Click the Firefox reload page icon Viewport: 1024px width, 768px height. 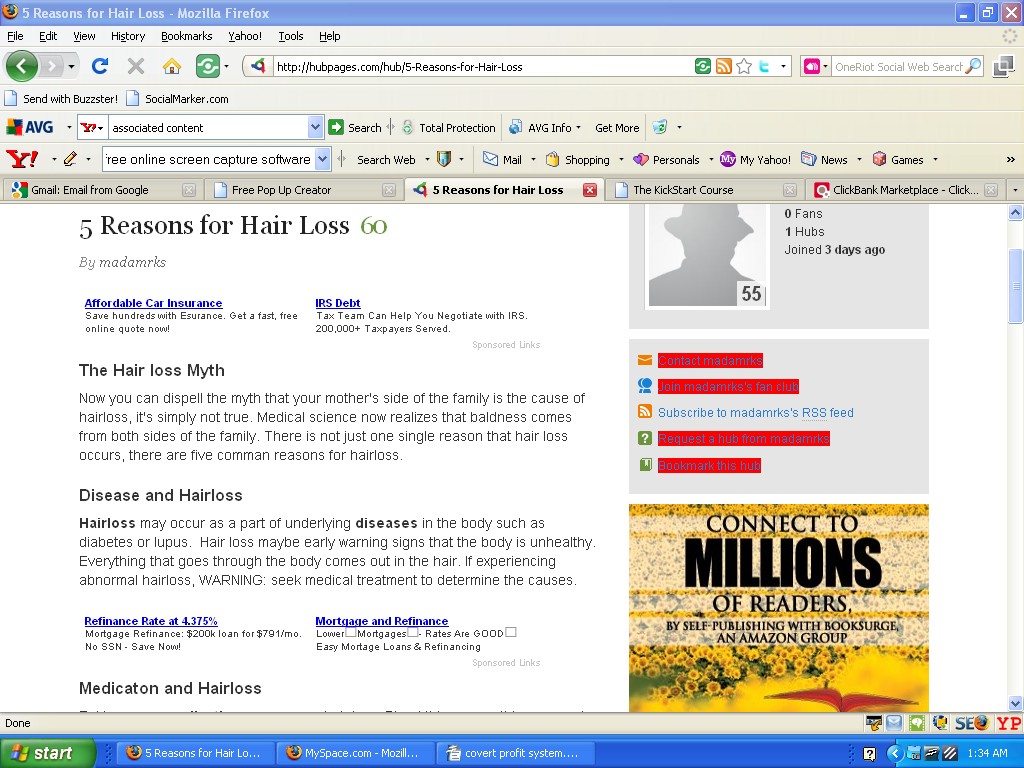(99, 66)
